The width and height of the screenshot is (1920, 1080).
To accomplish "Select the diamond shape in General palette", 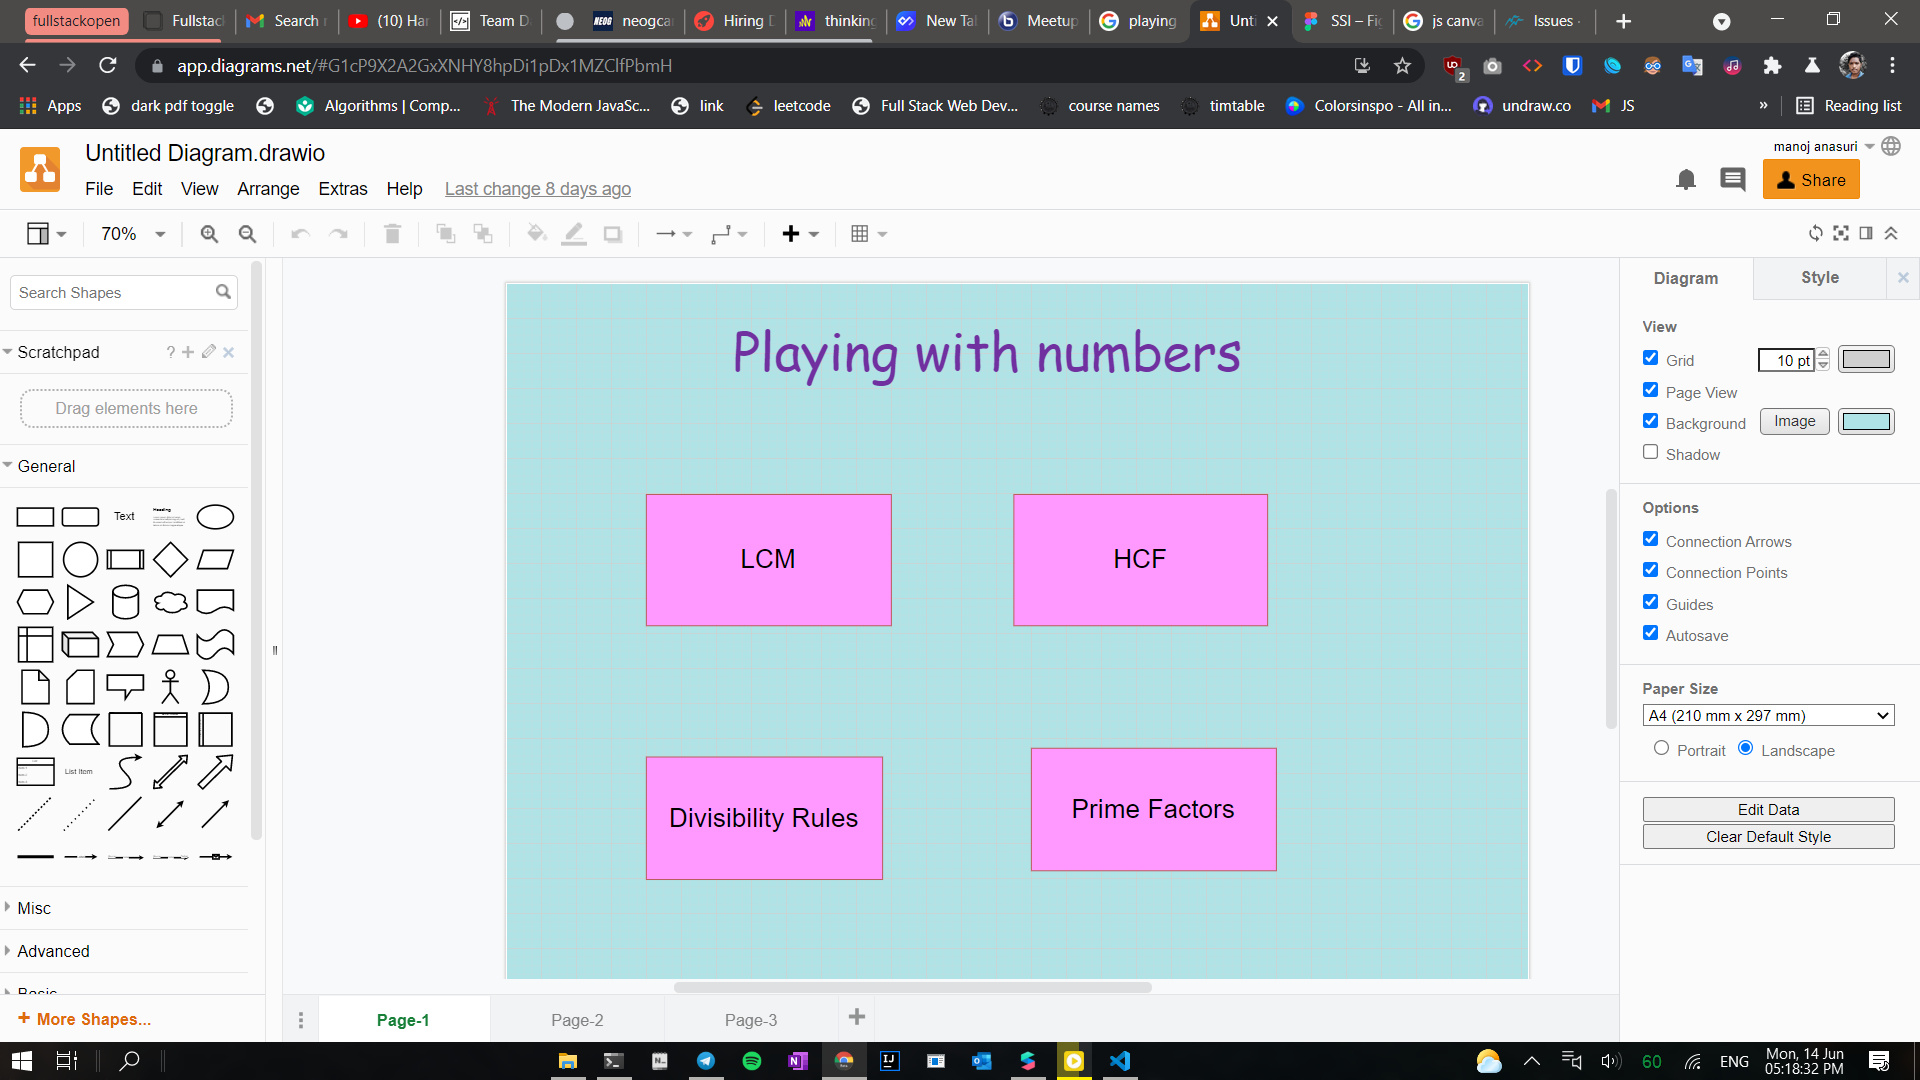I will 170,559.
